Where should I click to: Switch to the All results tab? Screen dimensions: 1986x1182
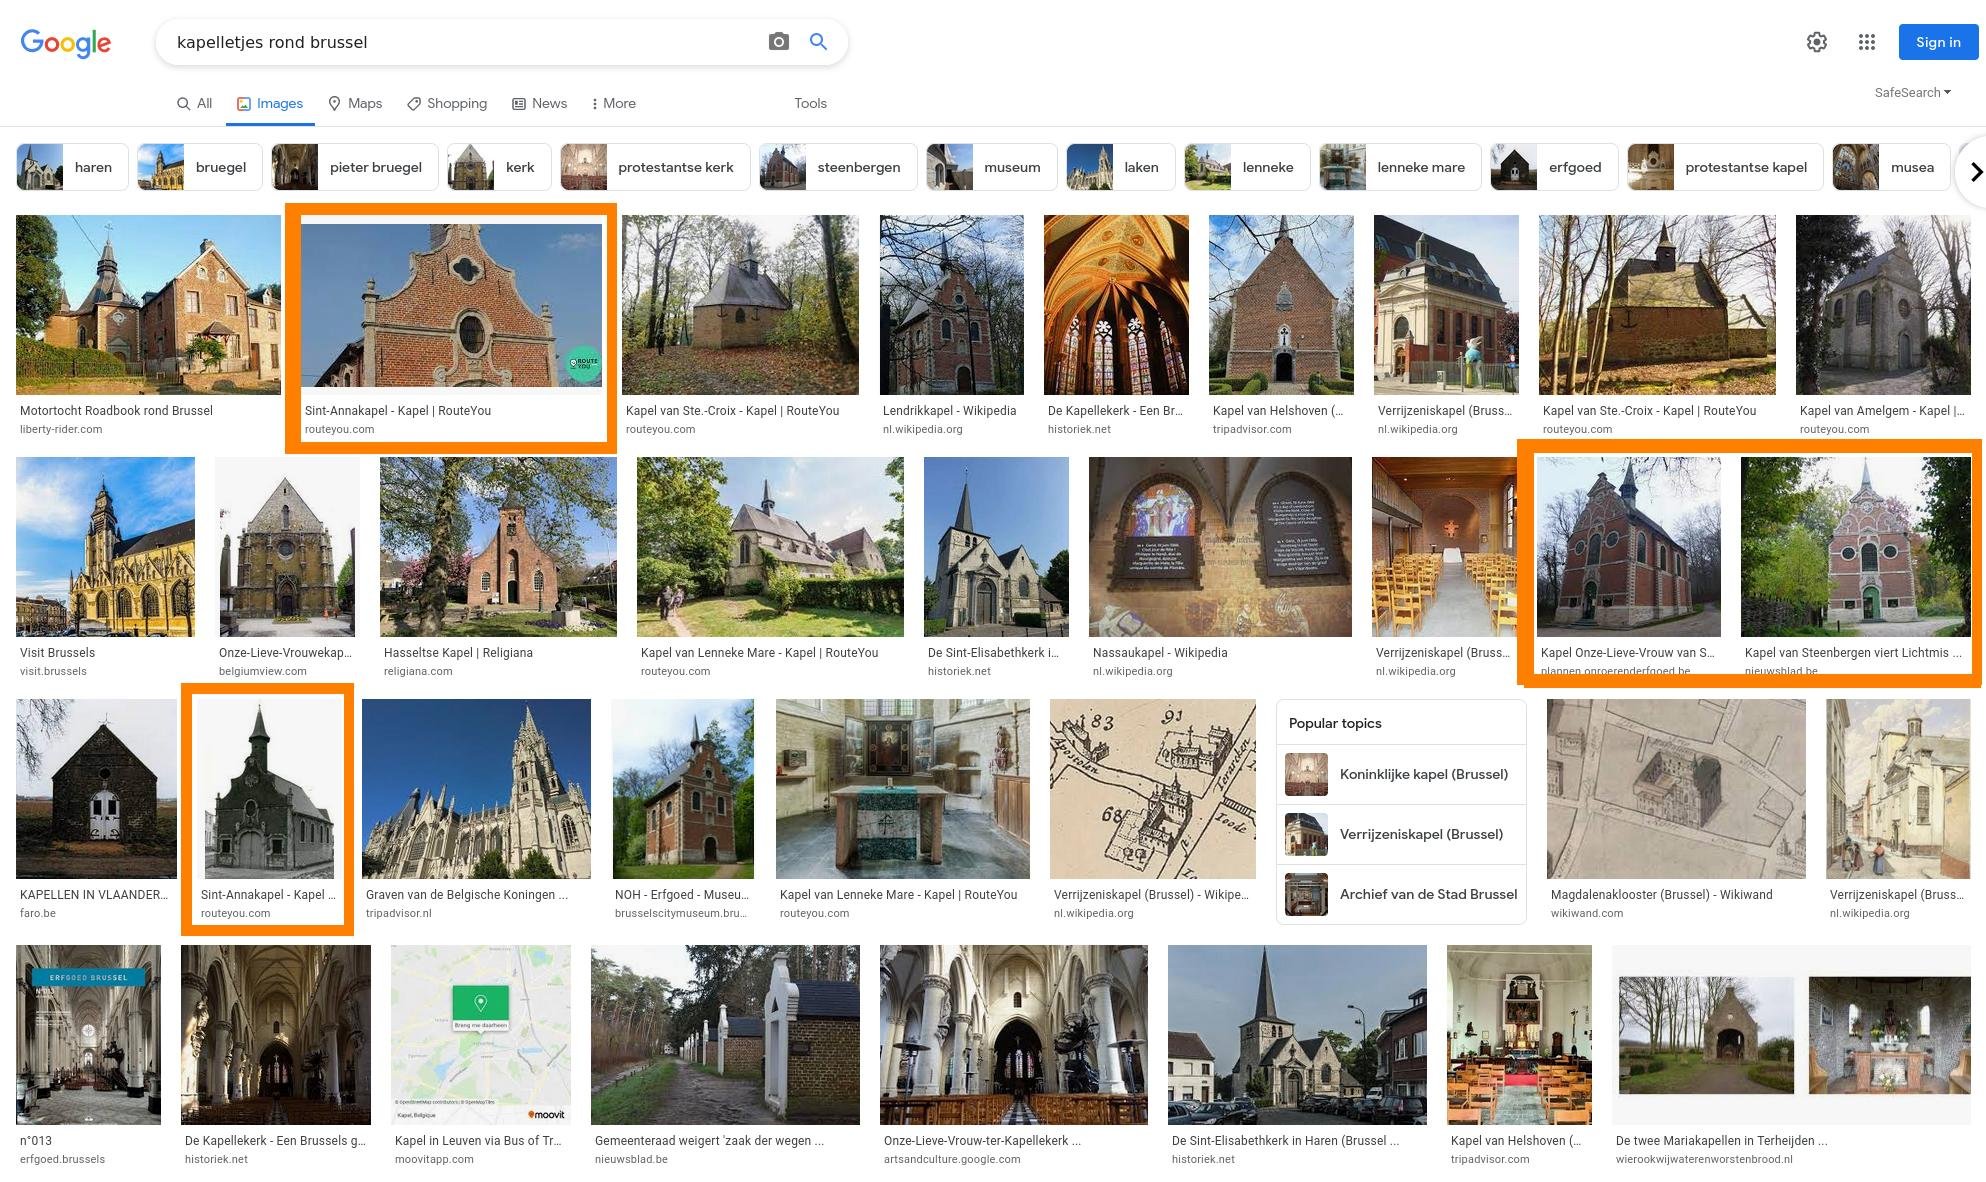point(194,103)
